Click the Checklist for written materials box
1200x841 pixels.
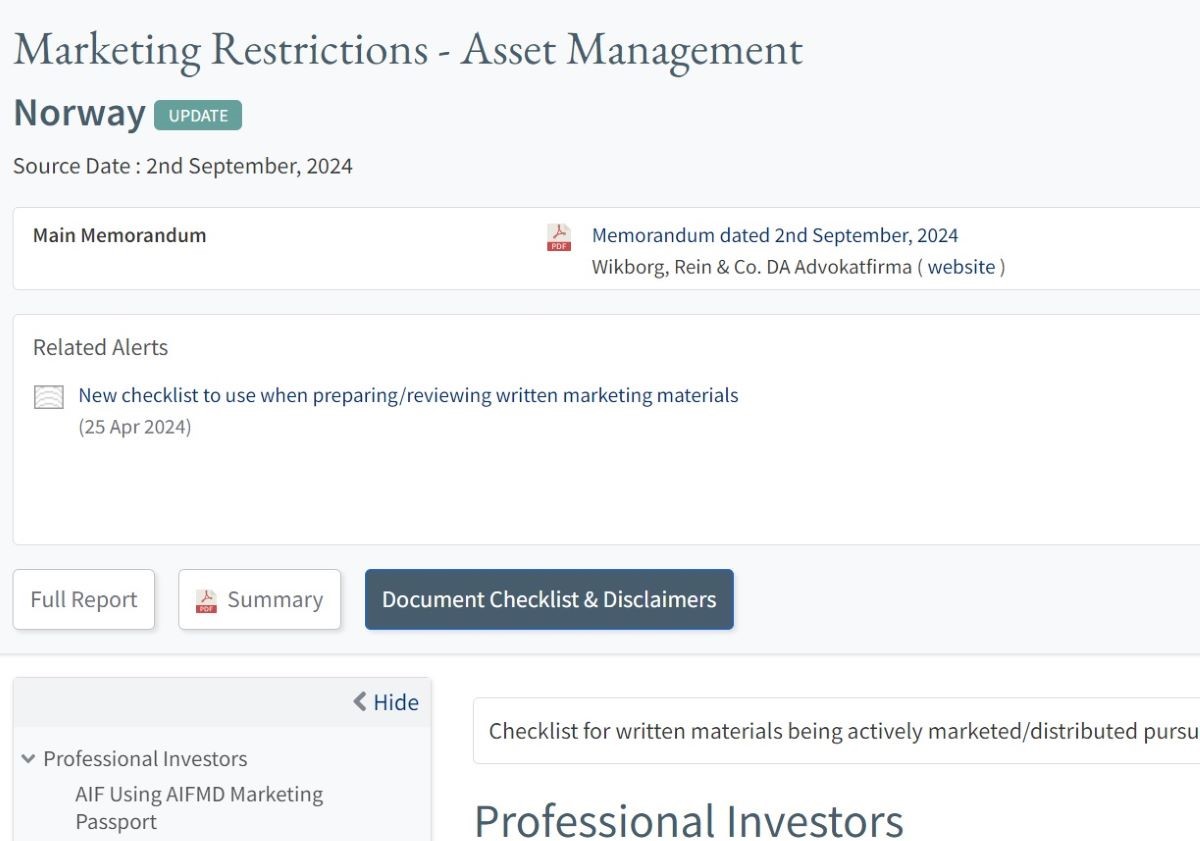pos(840,731)
